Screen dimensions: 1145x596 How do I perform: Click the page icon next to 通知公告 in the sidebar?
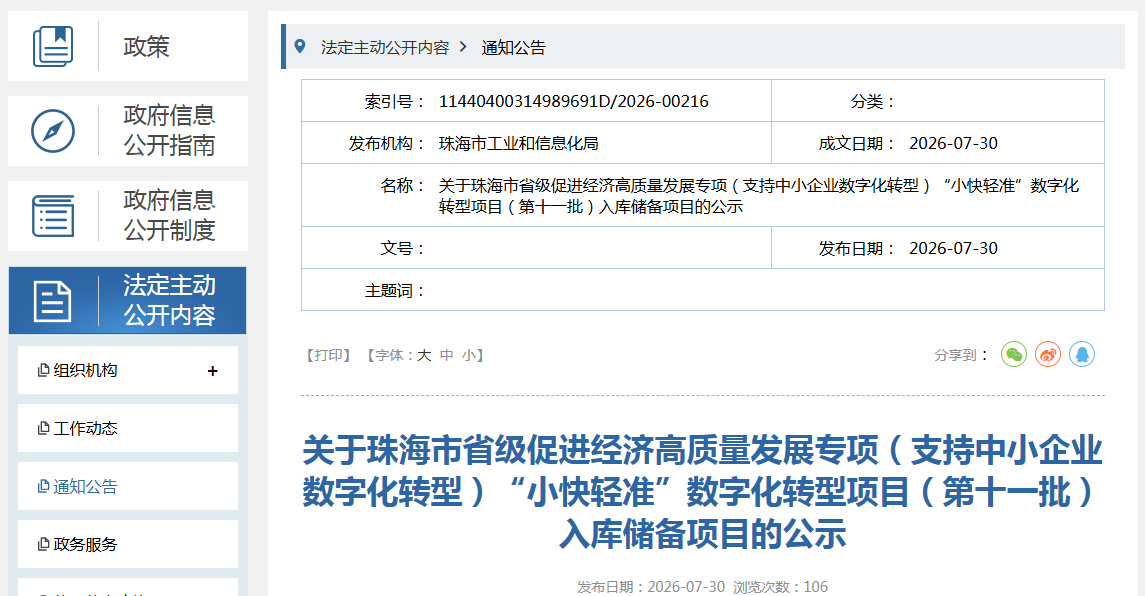44,486
